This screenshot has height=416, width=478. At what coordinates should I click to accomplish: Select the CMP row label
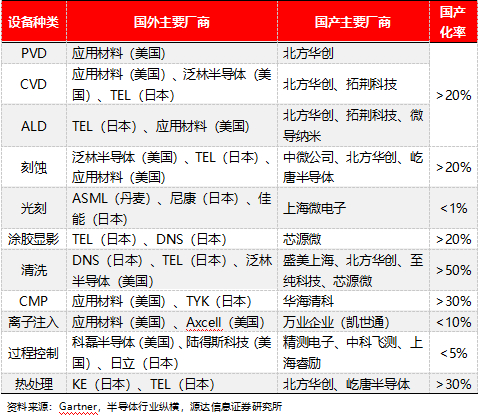coord(34,301)
